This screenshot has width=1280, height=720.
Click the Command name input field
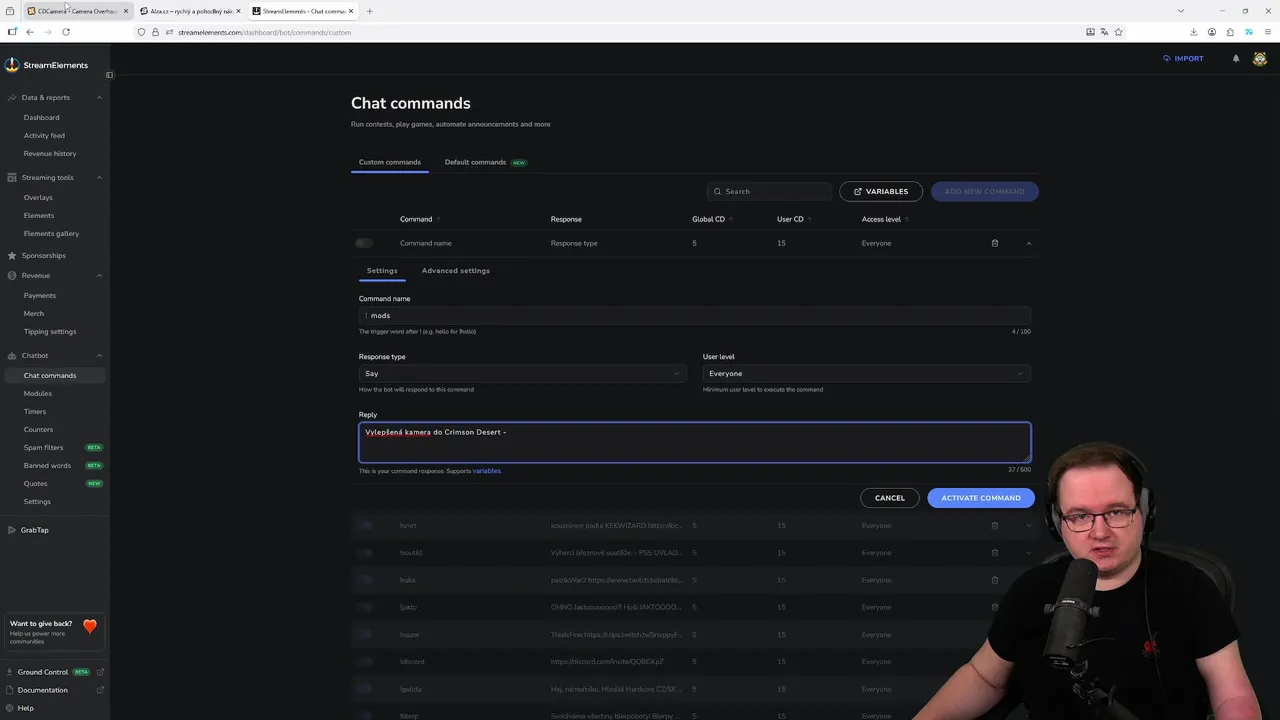[x=695, y=315]
